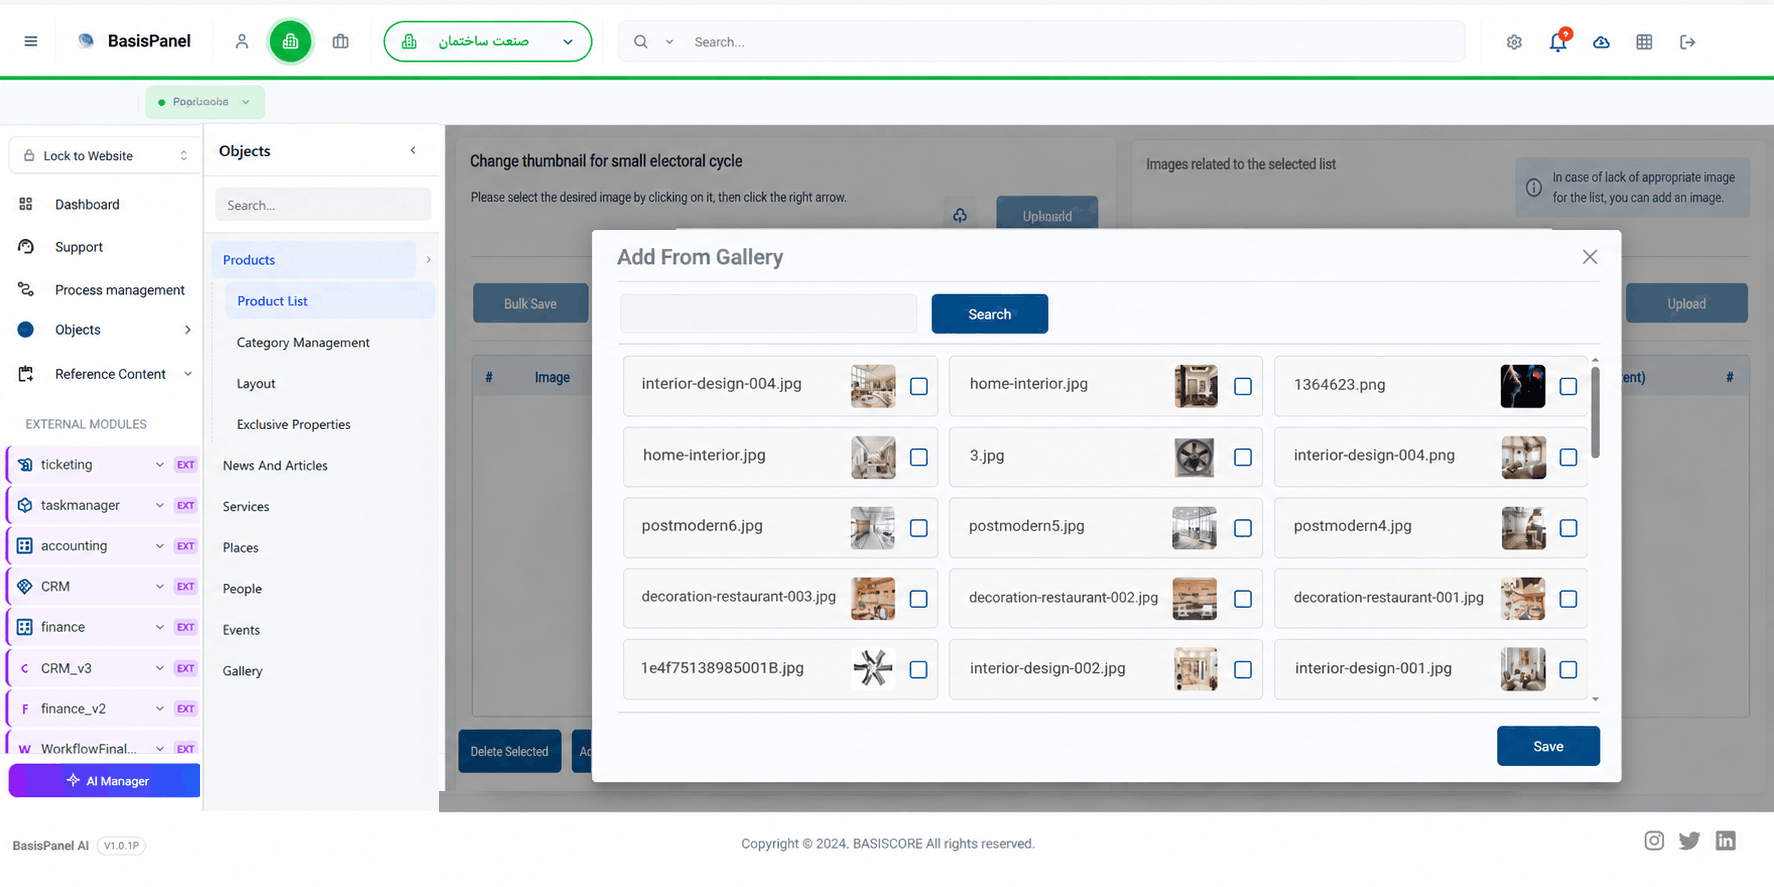Click the Support headset icon
1774x887 pixels.
click(x=26, y=247)
